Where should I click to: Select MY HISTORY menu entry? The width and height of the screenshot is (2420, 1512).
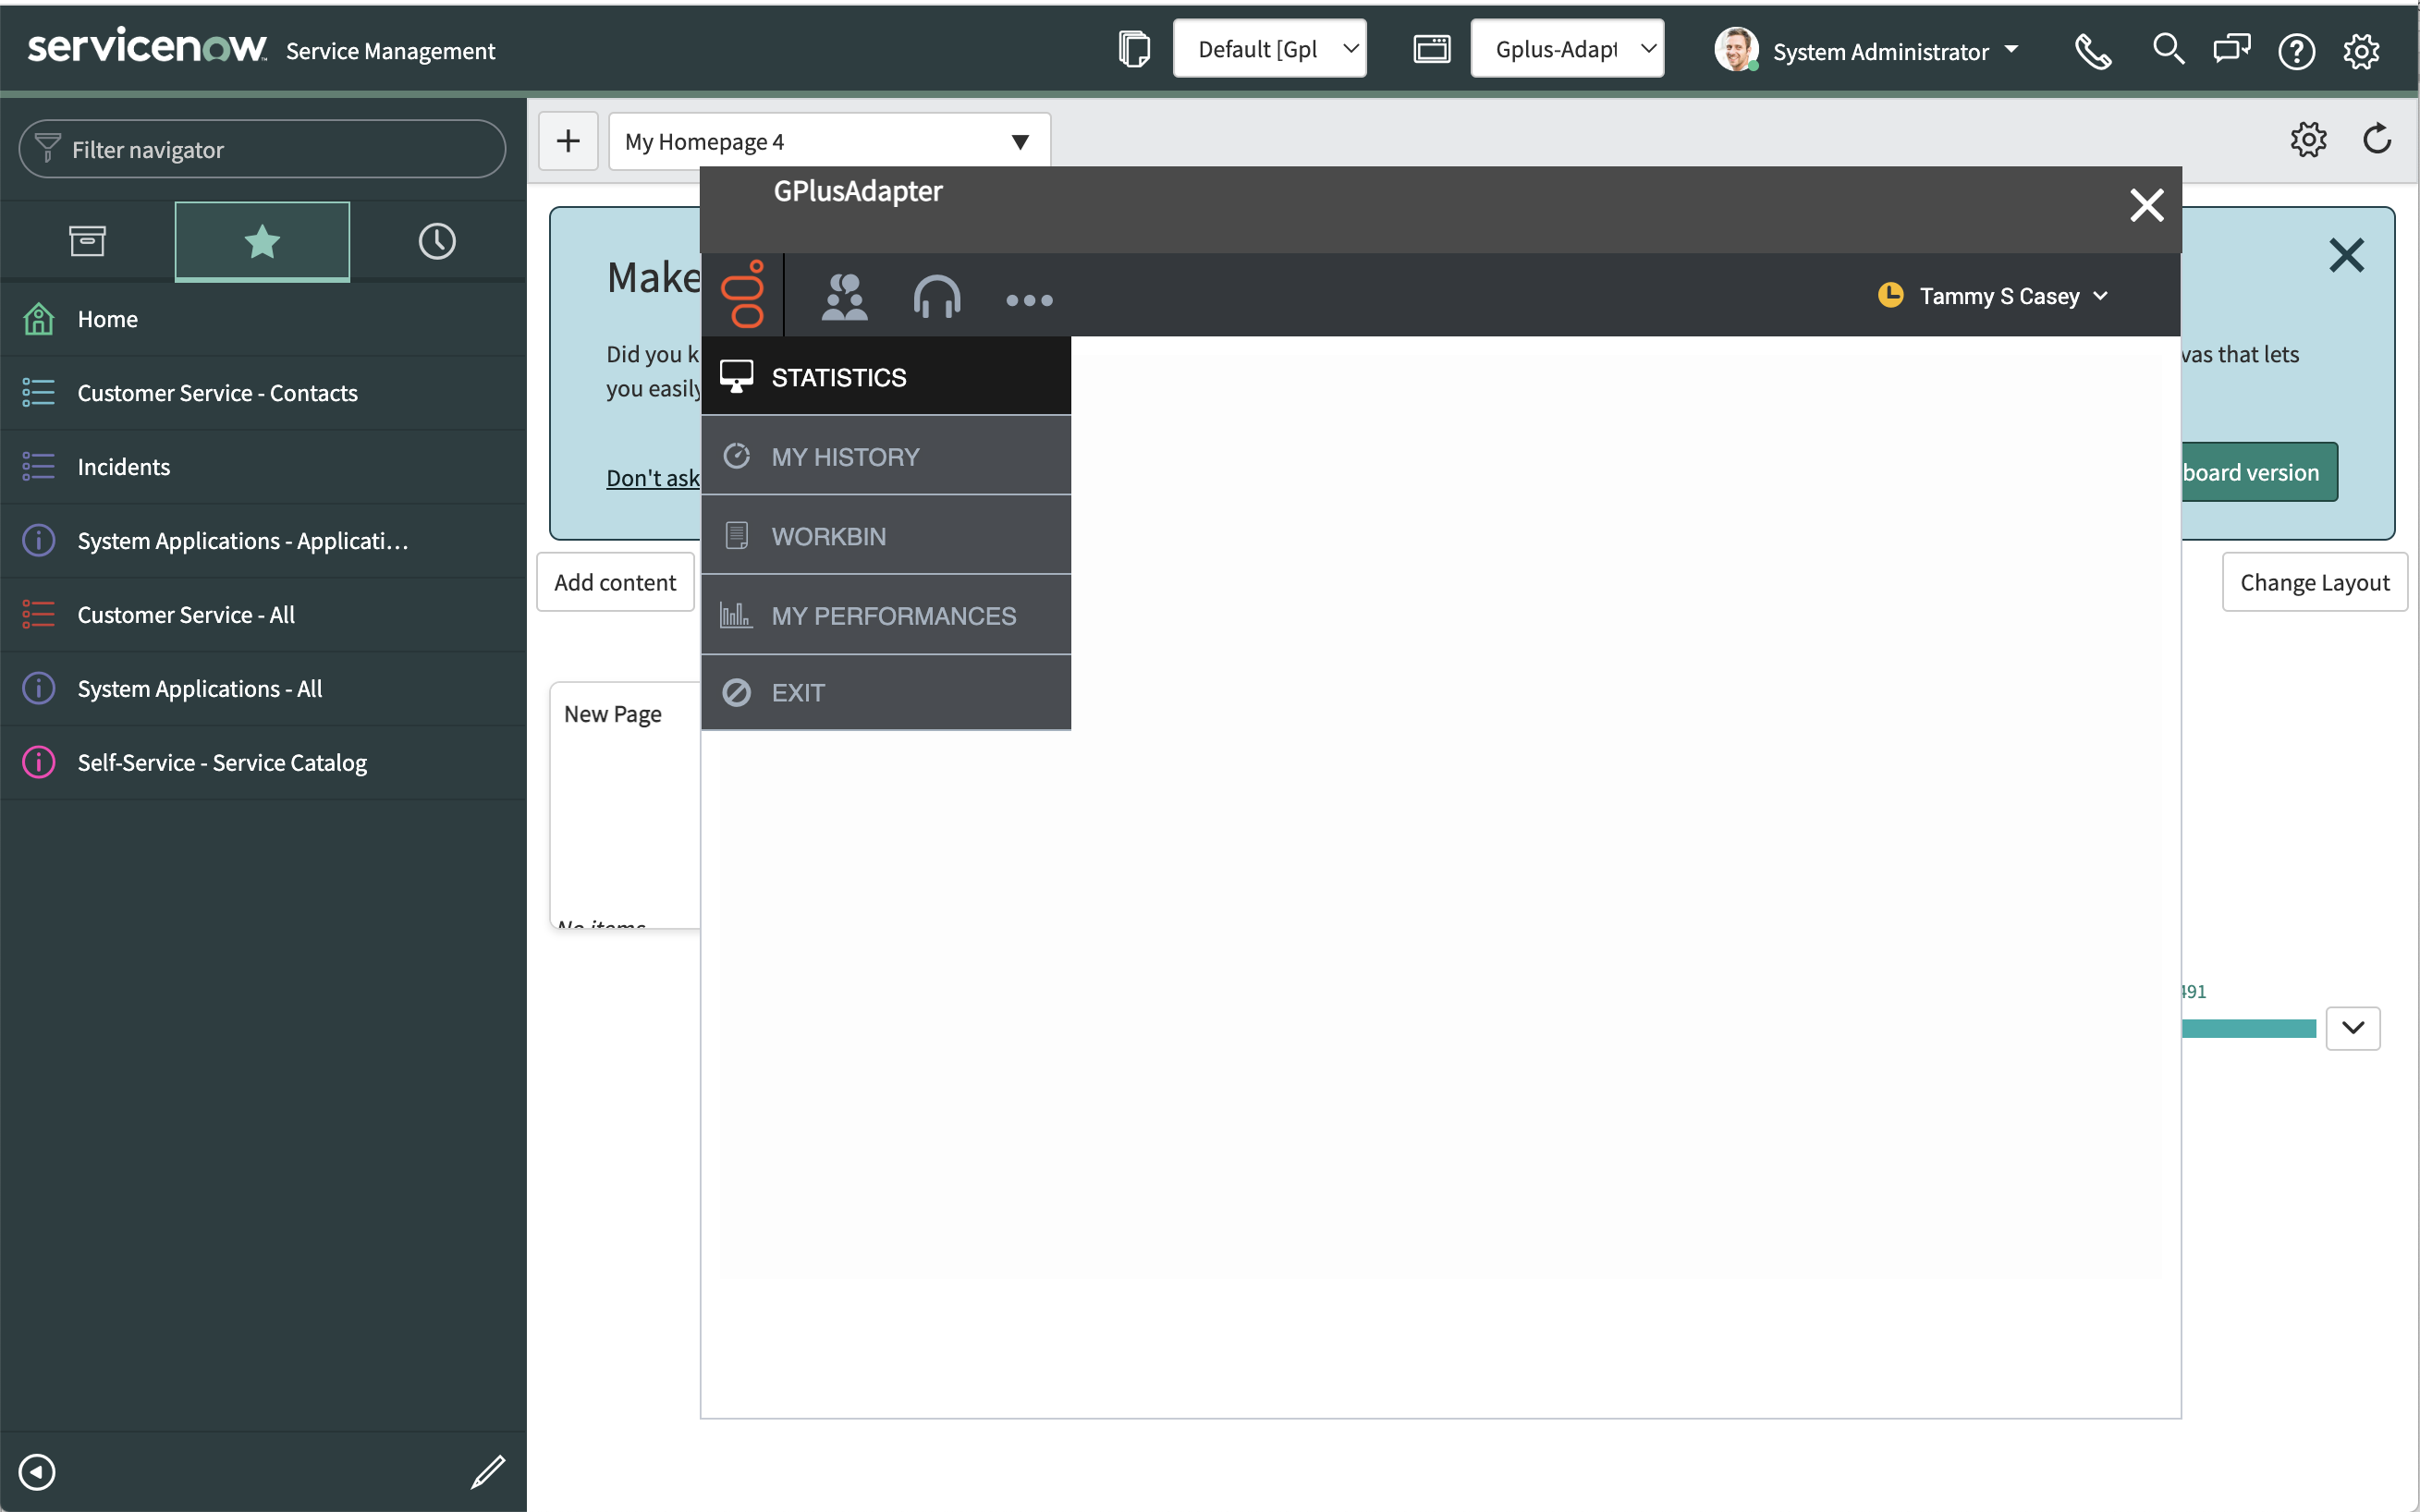click(886, 456)
